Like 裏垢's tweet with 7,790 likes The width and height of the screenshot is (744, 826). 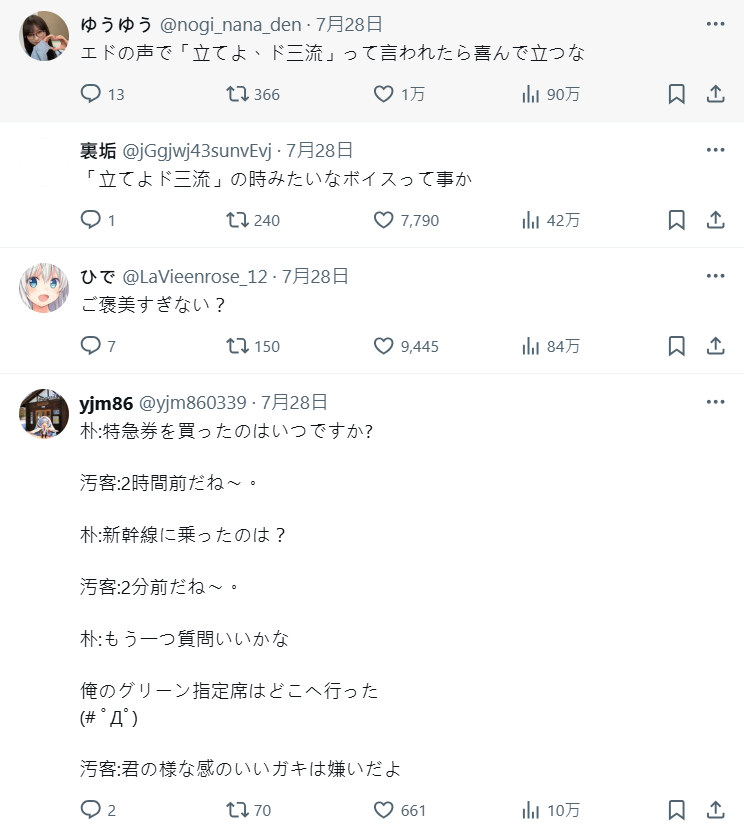click(x=384, y=220)
